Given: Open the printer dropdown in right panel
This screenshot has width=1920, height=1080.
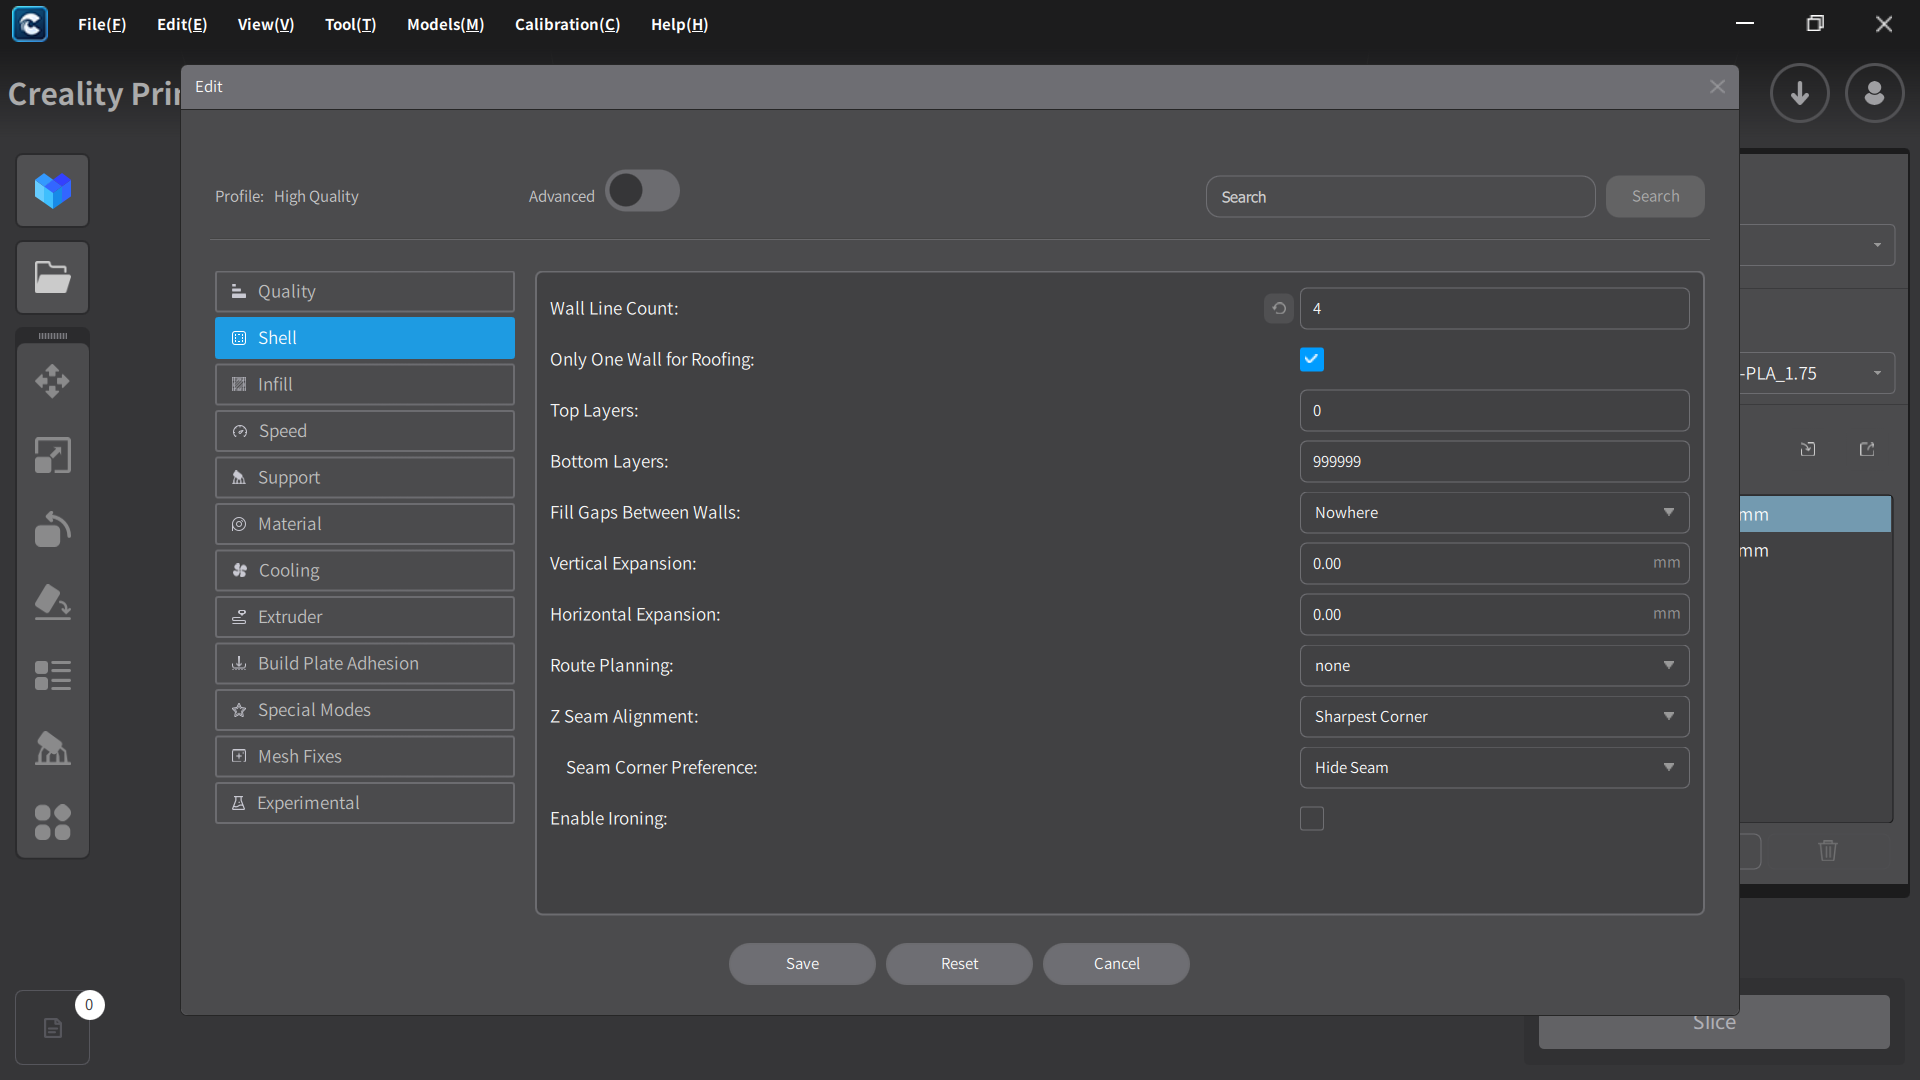Looking at the screenshot, I should 1817,245.
